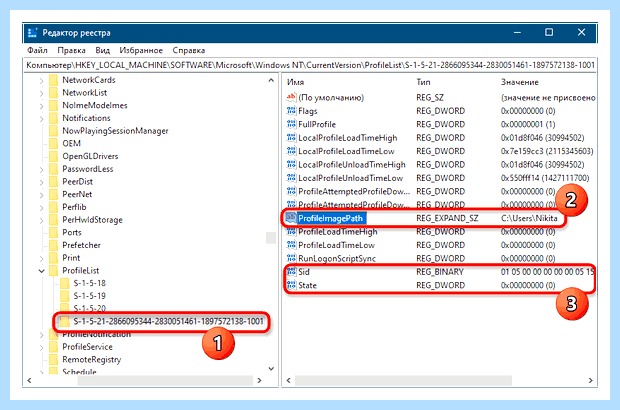Click the DWORD icon next to LocalProfileLoadTimeHigh
The height and width of the screenshot is (410, 620).
(x=291, y=138)
